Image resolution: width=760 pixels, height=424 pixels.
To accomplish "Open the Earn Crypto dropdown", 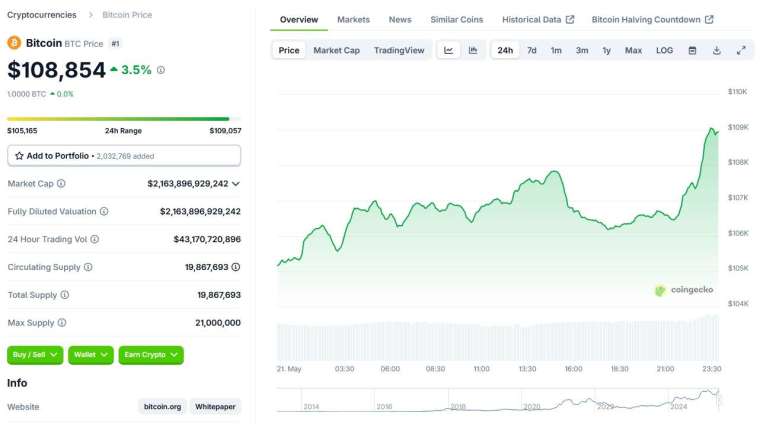I will (x=151, y=355).
